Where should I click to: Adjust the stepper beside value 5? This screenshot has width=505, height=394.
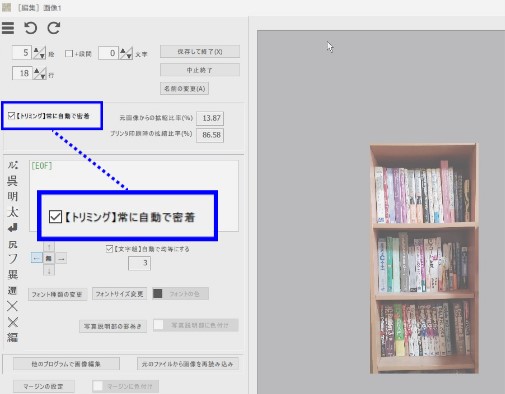[39, 53]
